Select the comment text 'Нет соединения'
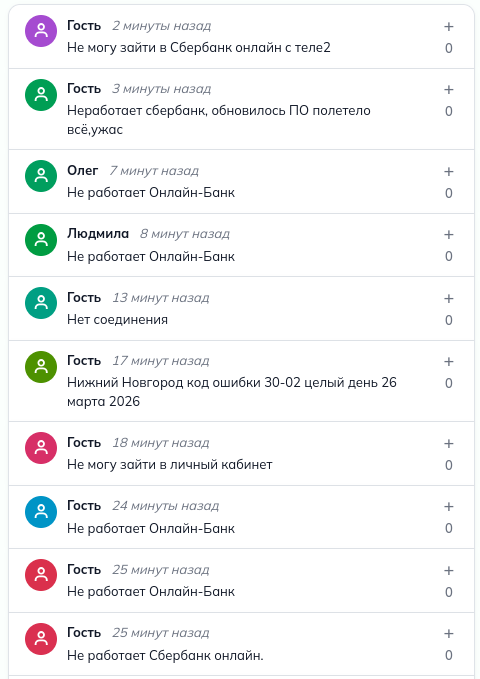Screen dimensions: 480x679 (117, 320)
